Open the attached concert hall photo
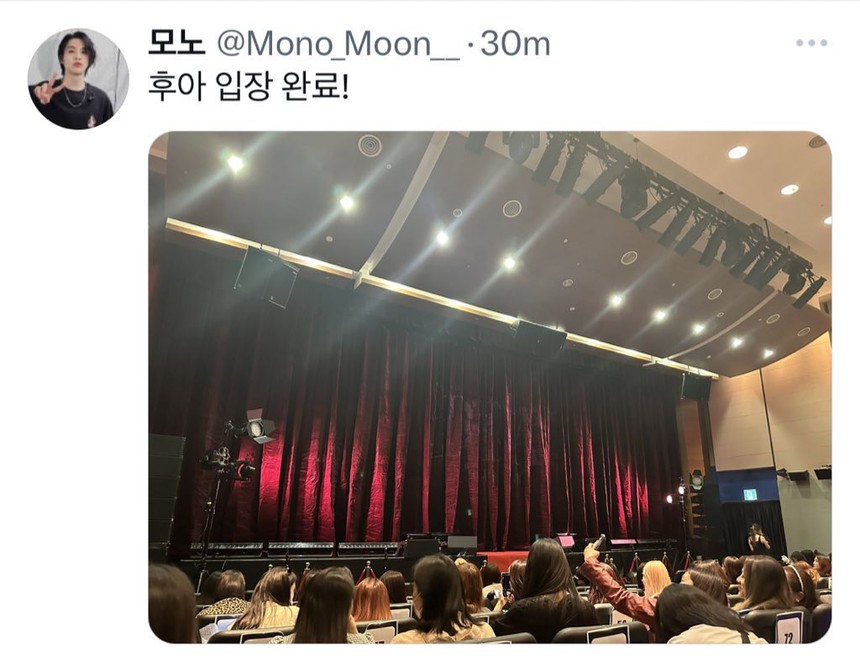 tap(490, 387)
